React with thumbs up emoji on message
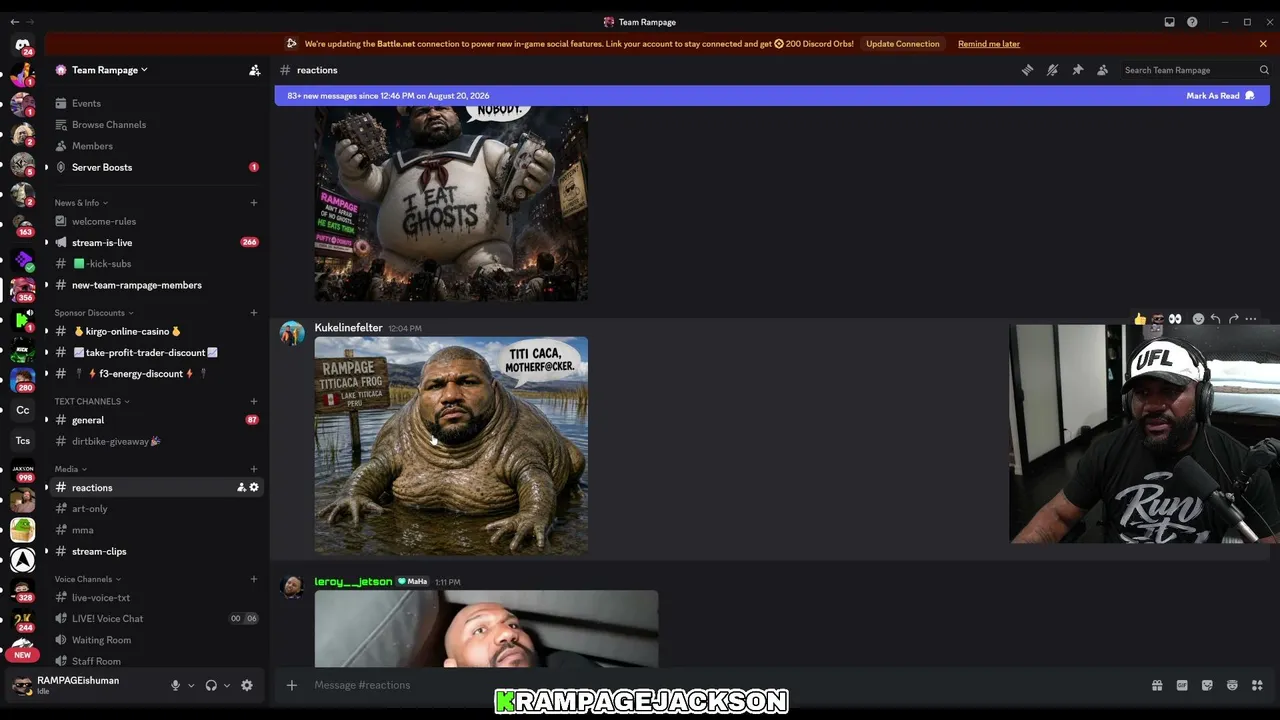 [x=1139, y=319]
